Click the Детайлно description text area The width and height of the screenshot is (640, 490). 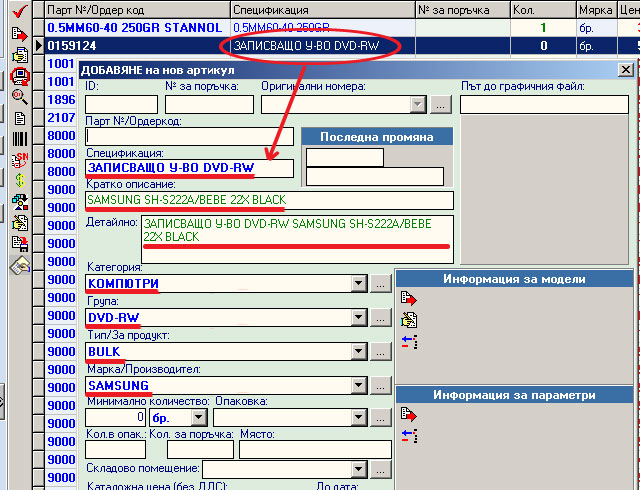[297, 239]
